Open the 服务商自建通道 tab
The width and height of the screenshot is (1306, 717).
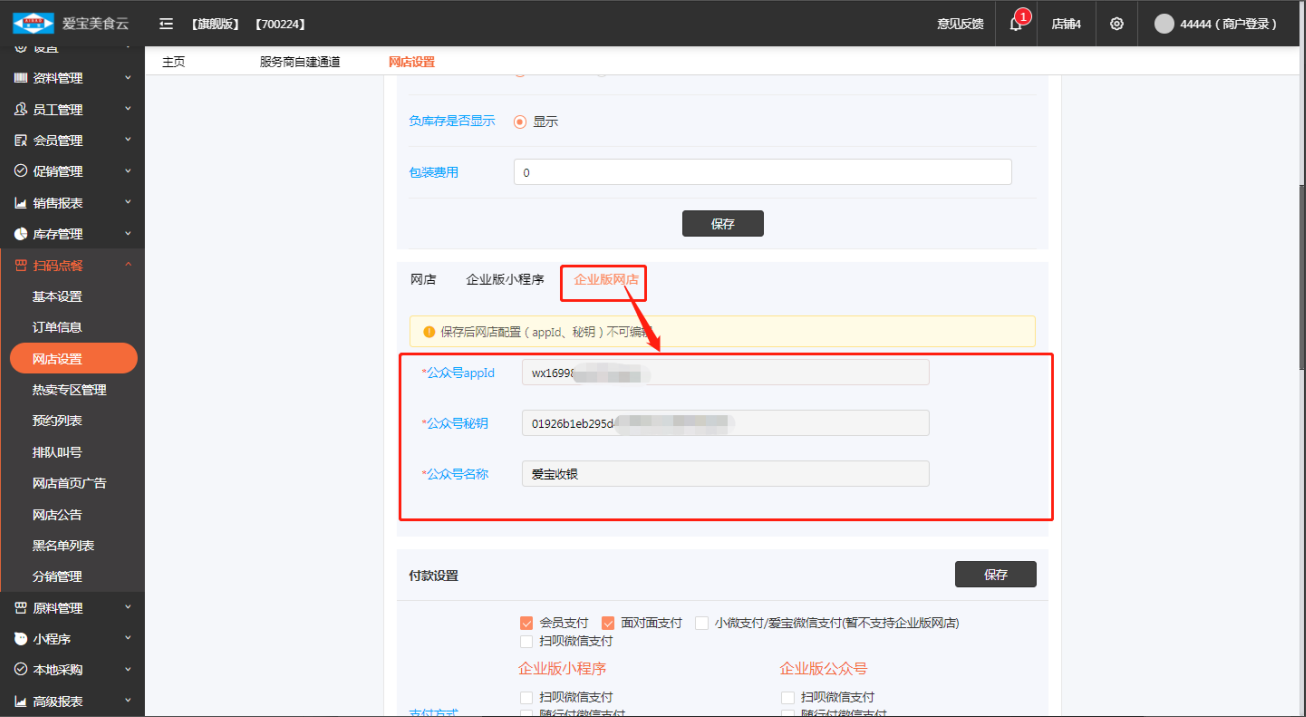pos(300,62)
